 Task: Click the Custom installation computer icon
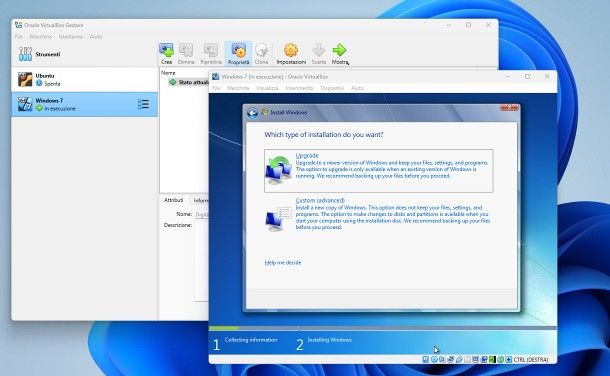(279, 219)
